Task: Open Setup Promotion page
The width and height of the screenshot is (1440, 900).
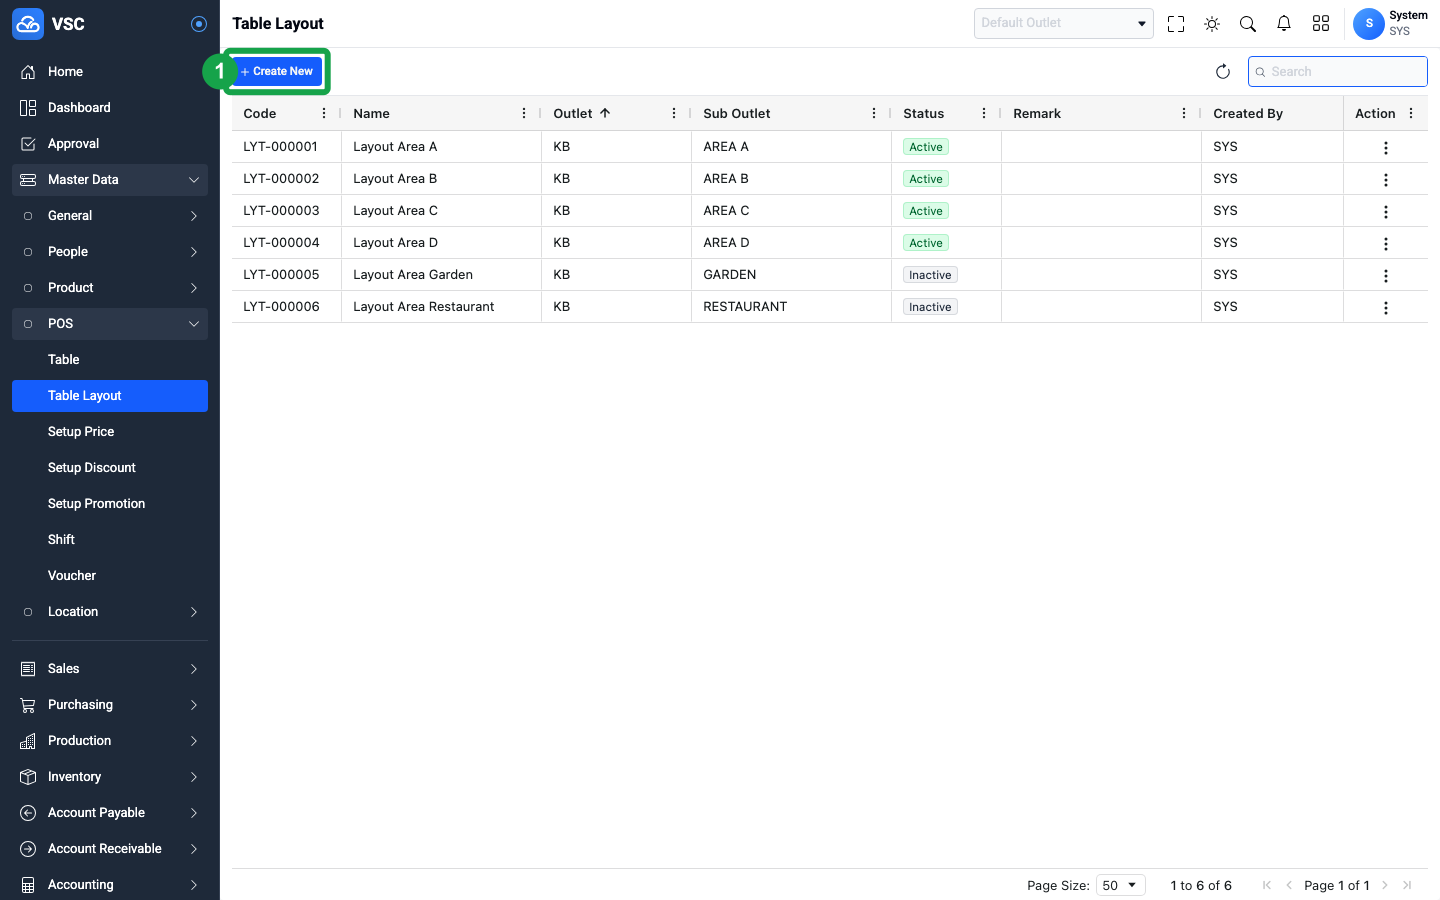Action: (x=110, y=504)
